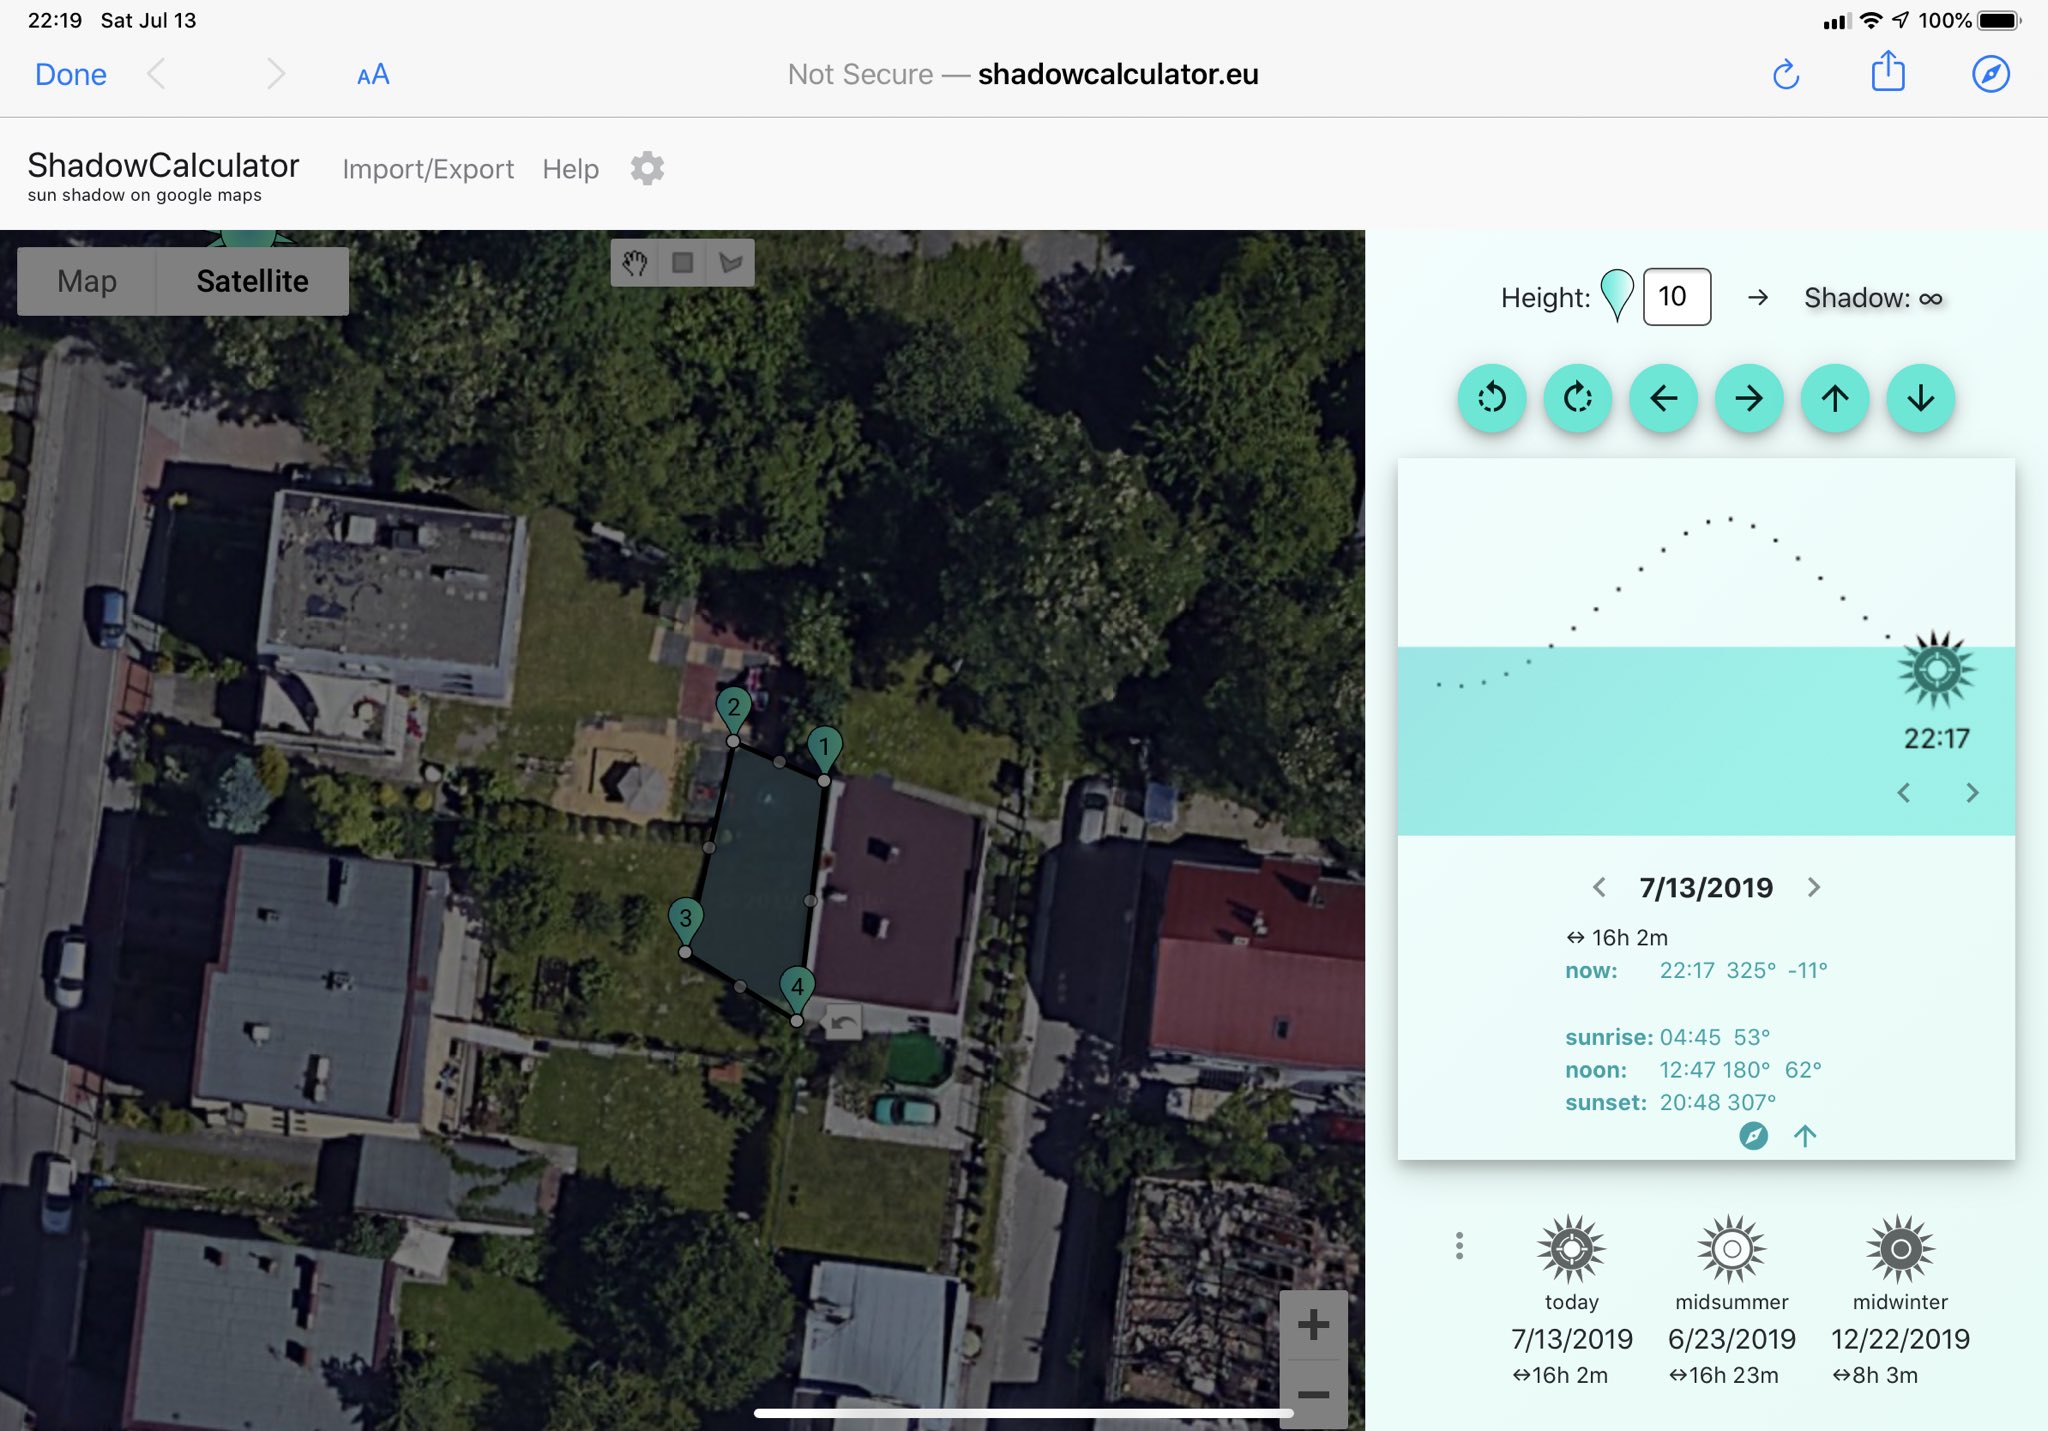
Task: Click the sun marker on elevation chart
Action: pyautogui.click(x=1936, y=669)
